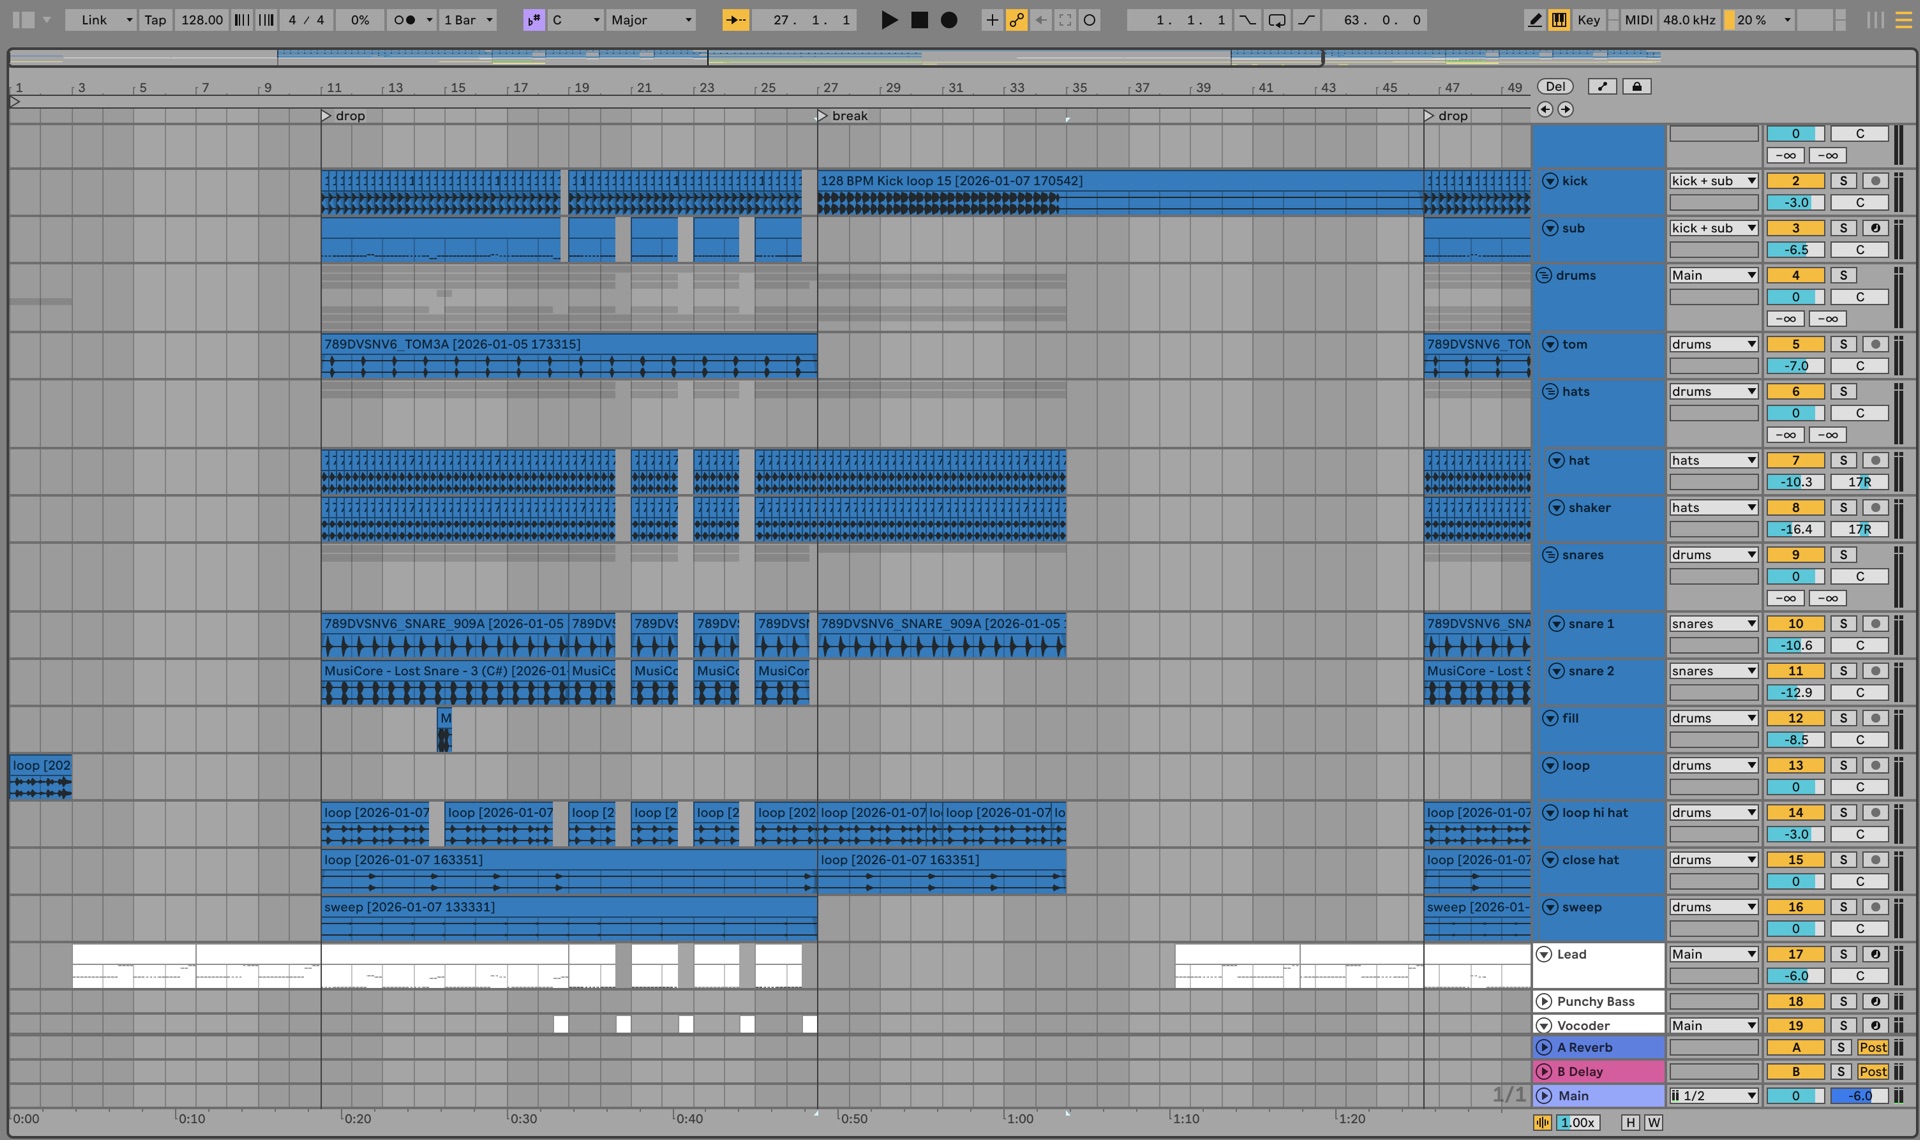Collapse the kick track unfold arrow
The height and width of the screenshot is (1140, 1920).
tap(1550, 181)
